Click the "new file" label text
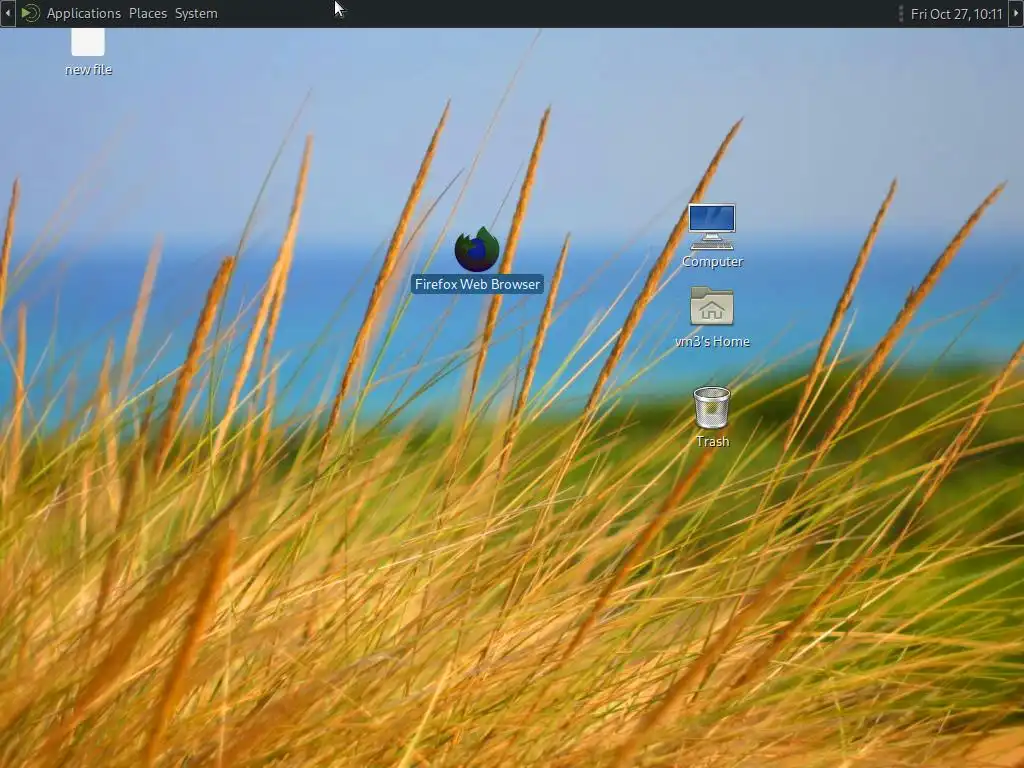This screenshot has height=768, width=1024. point(89,70)
